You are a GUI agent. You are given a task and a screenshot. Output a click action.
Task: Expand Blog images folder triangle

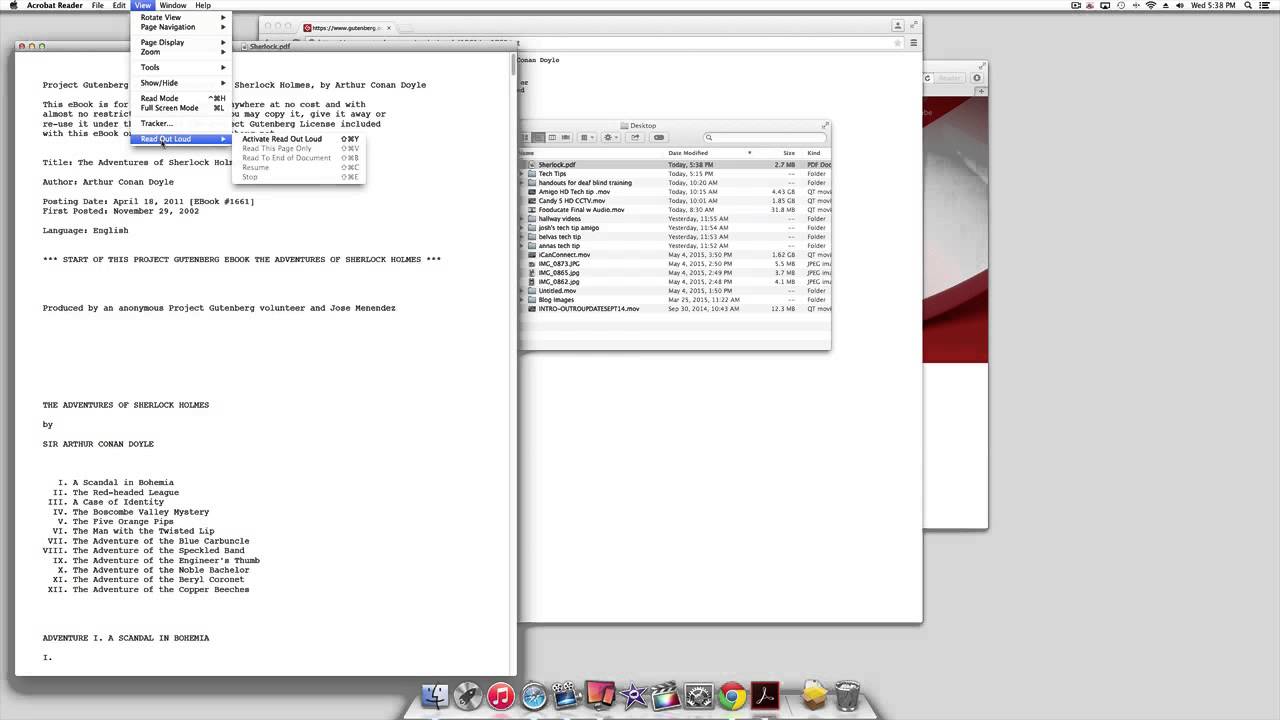tap(523, 300)
